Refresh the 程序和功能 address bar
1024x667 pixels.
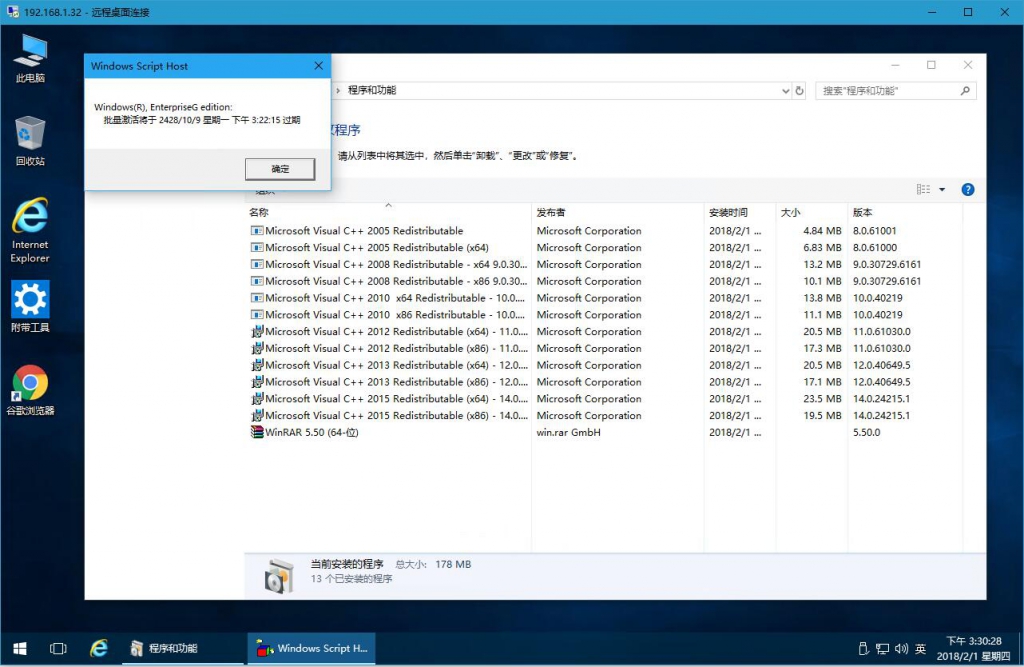tap(799, 91)
